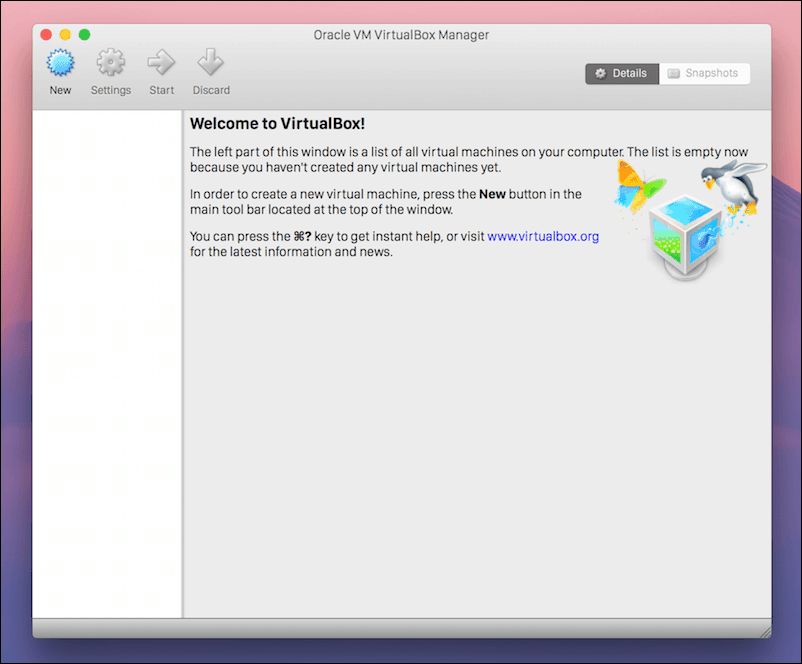This screenshot has height=664, width=802.
Task: Switch to the Details view
Action: coord(622,73)
